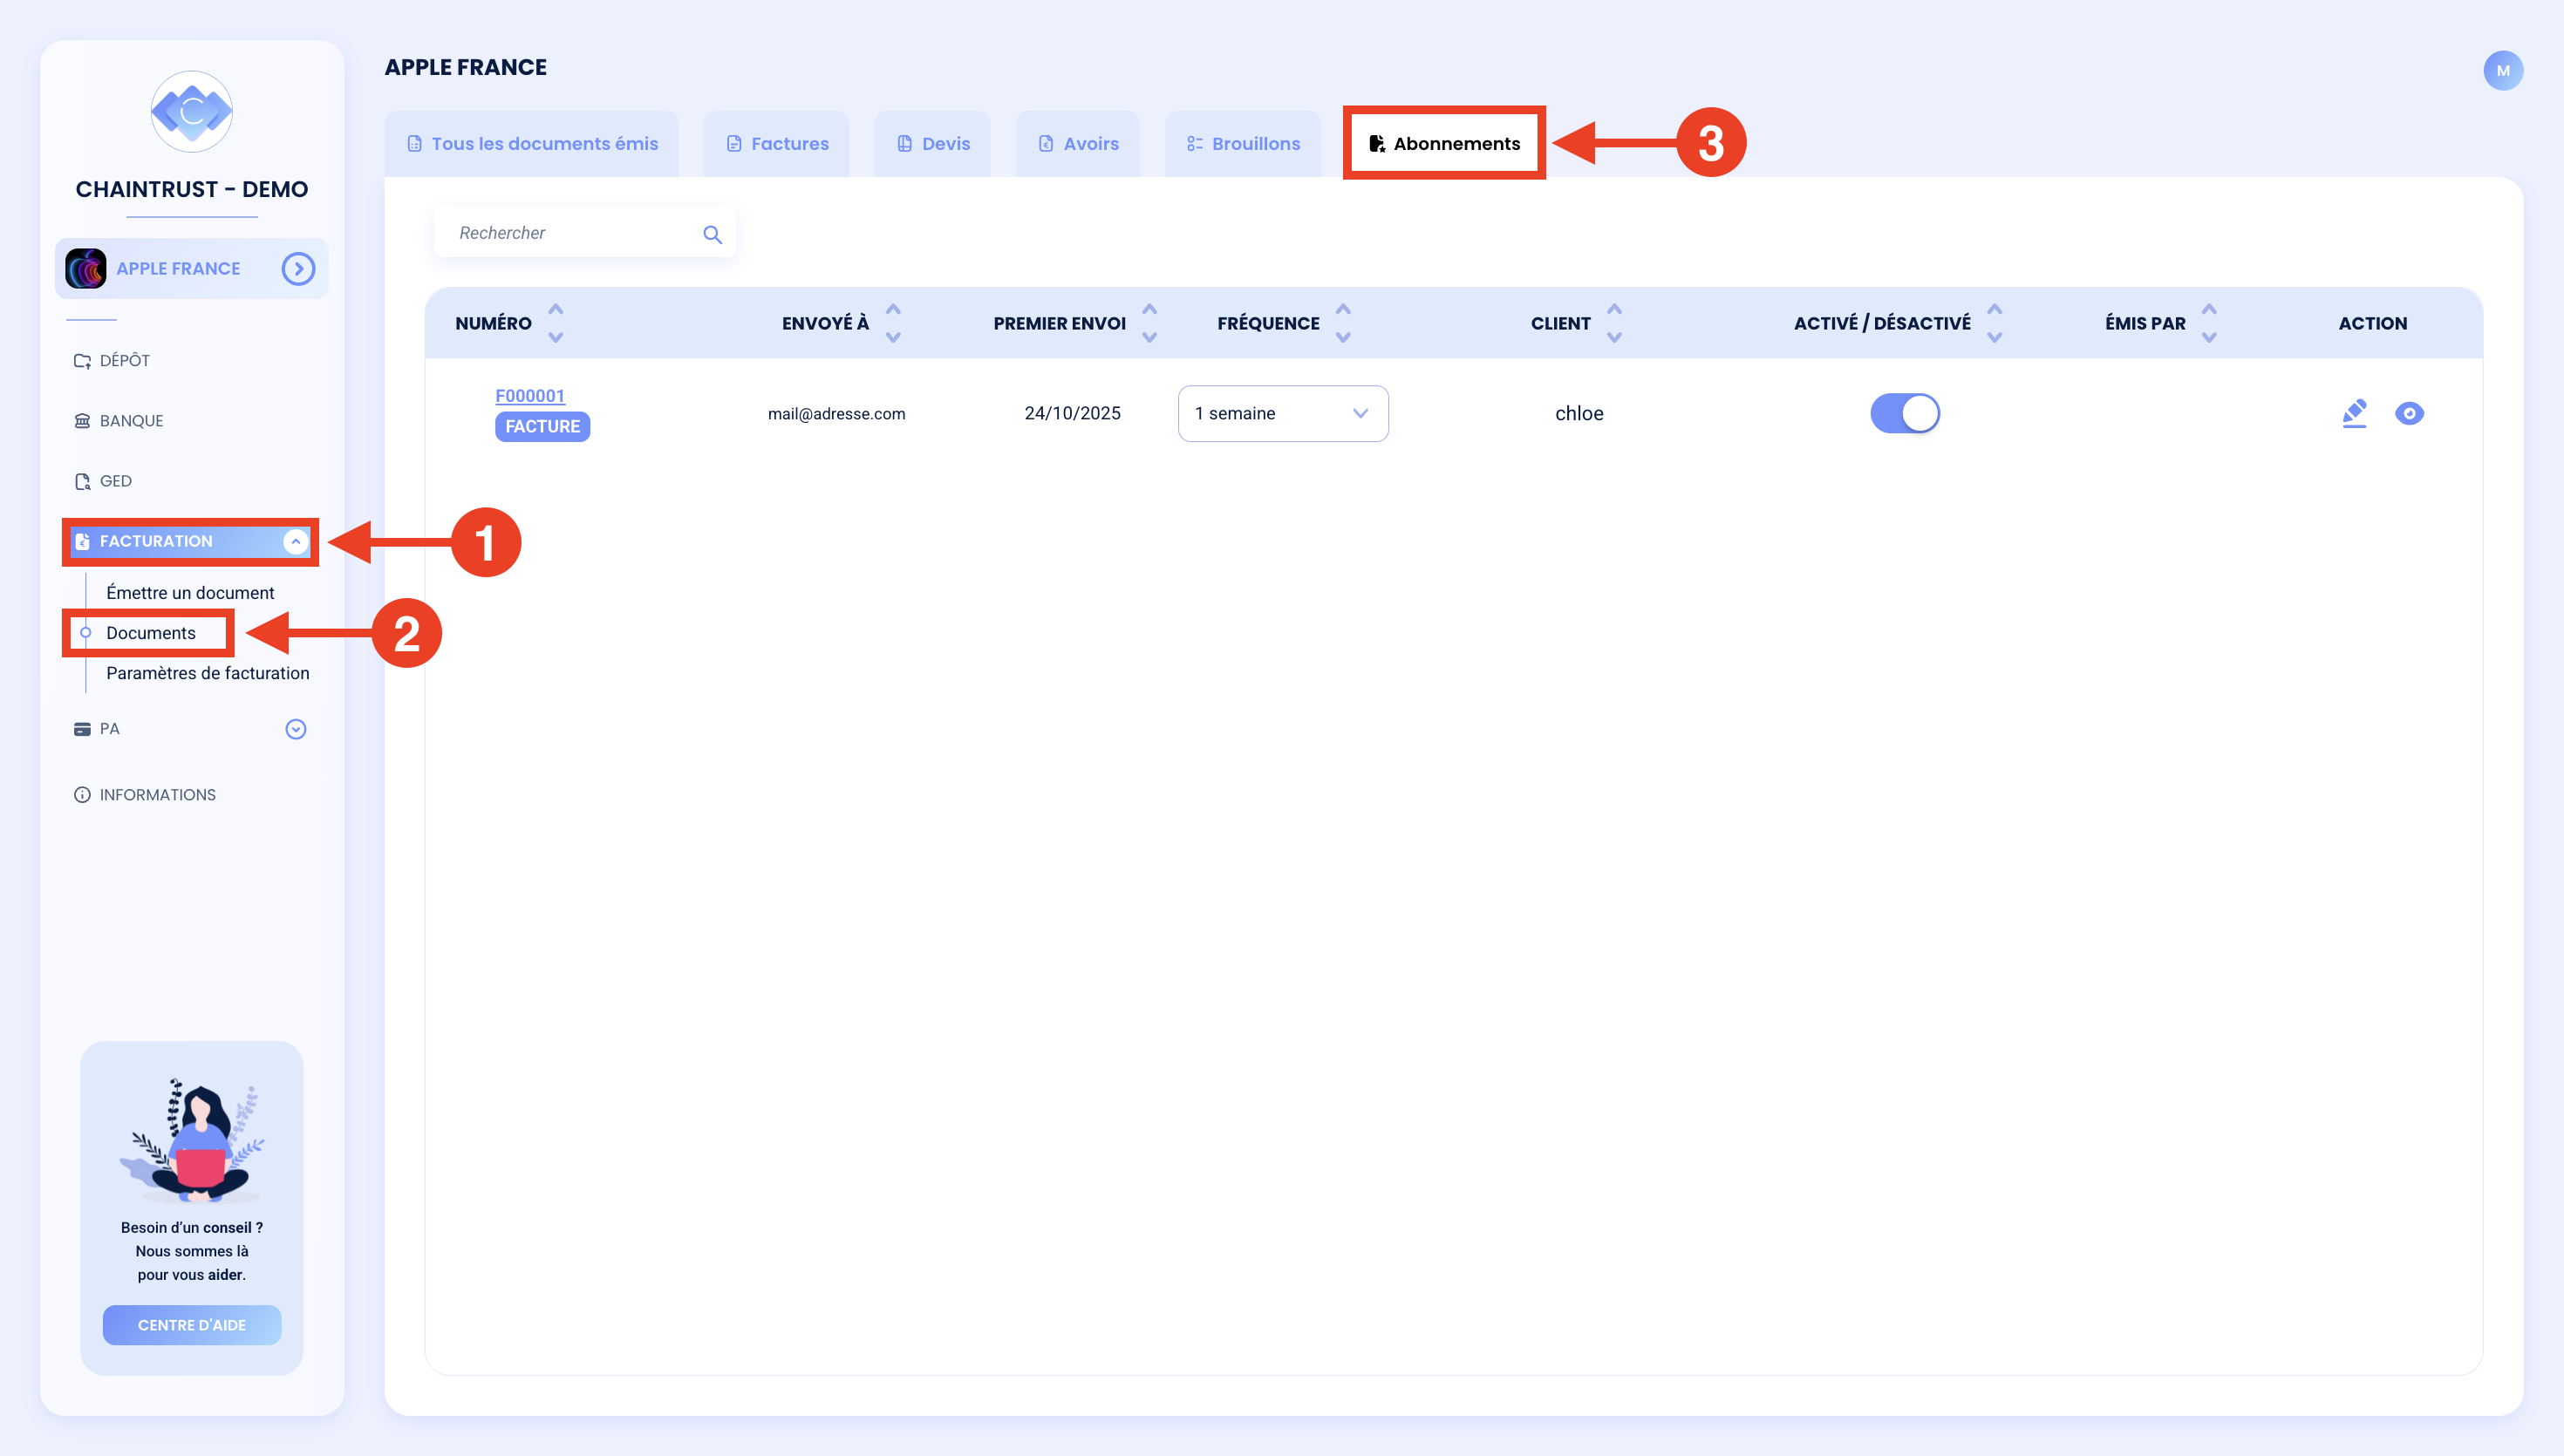Sort by Client column arrows
Viewport: 2564px width, 1456px height.
(x=1614, y=323)
